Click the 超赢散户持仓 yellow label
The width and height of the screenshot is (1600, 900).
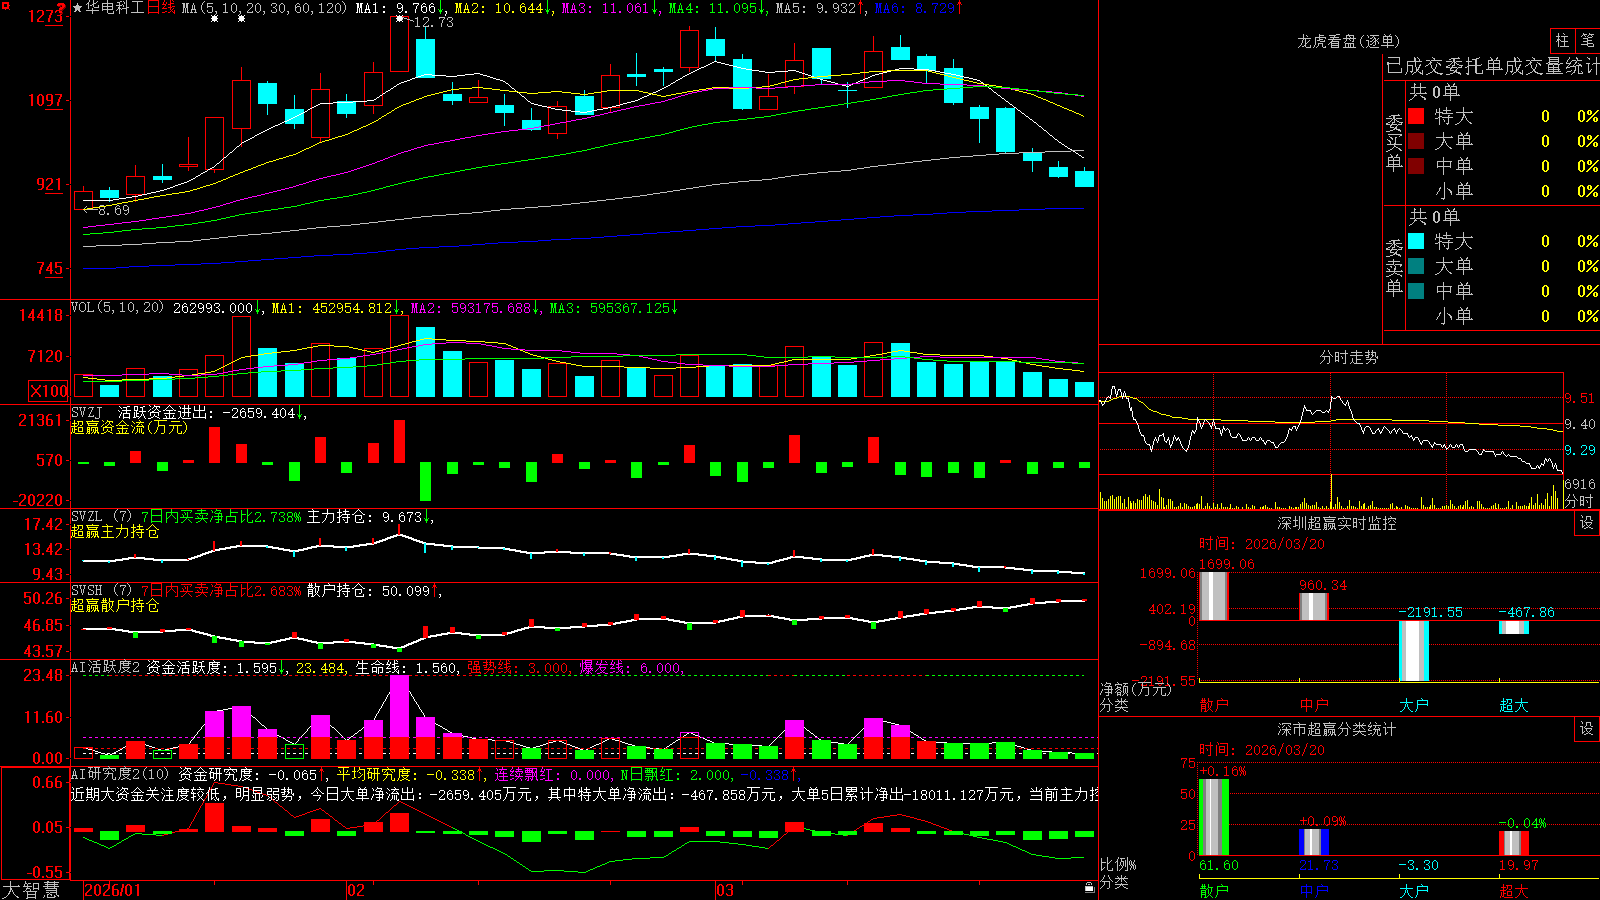pos(115,605)
